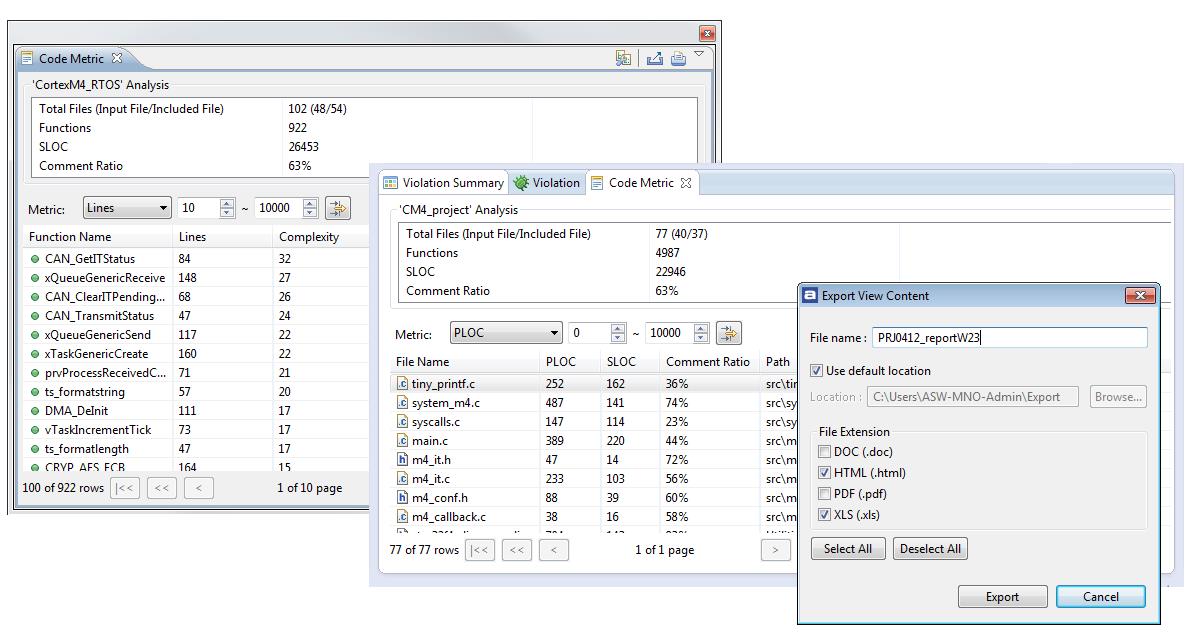Go to first page of 922 rows

125,489
